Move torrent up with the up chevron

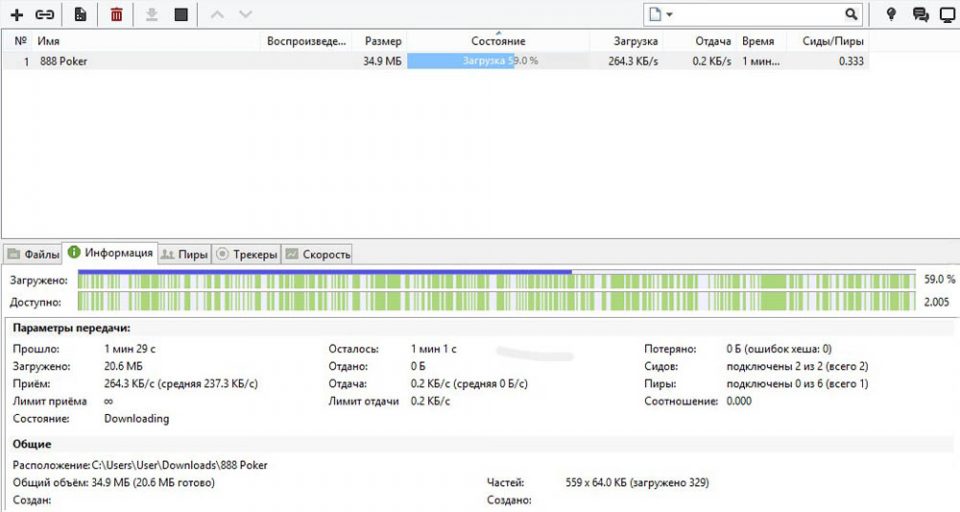click(x=217, y=14)
